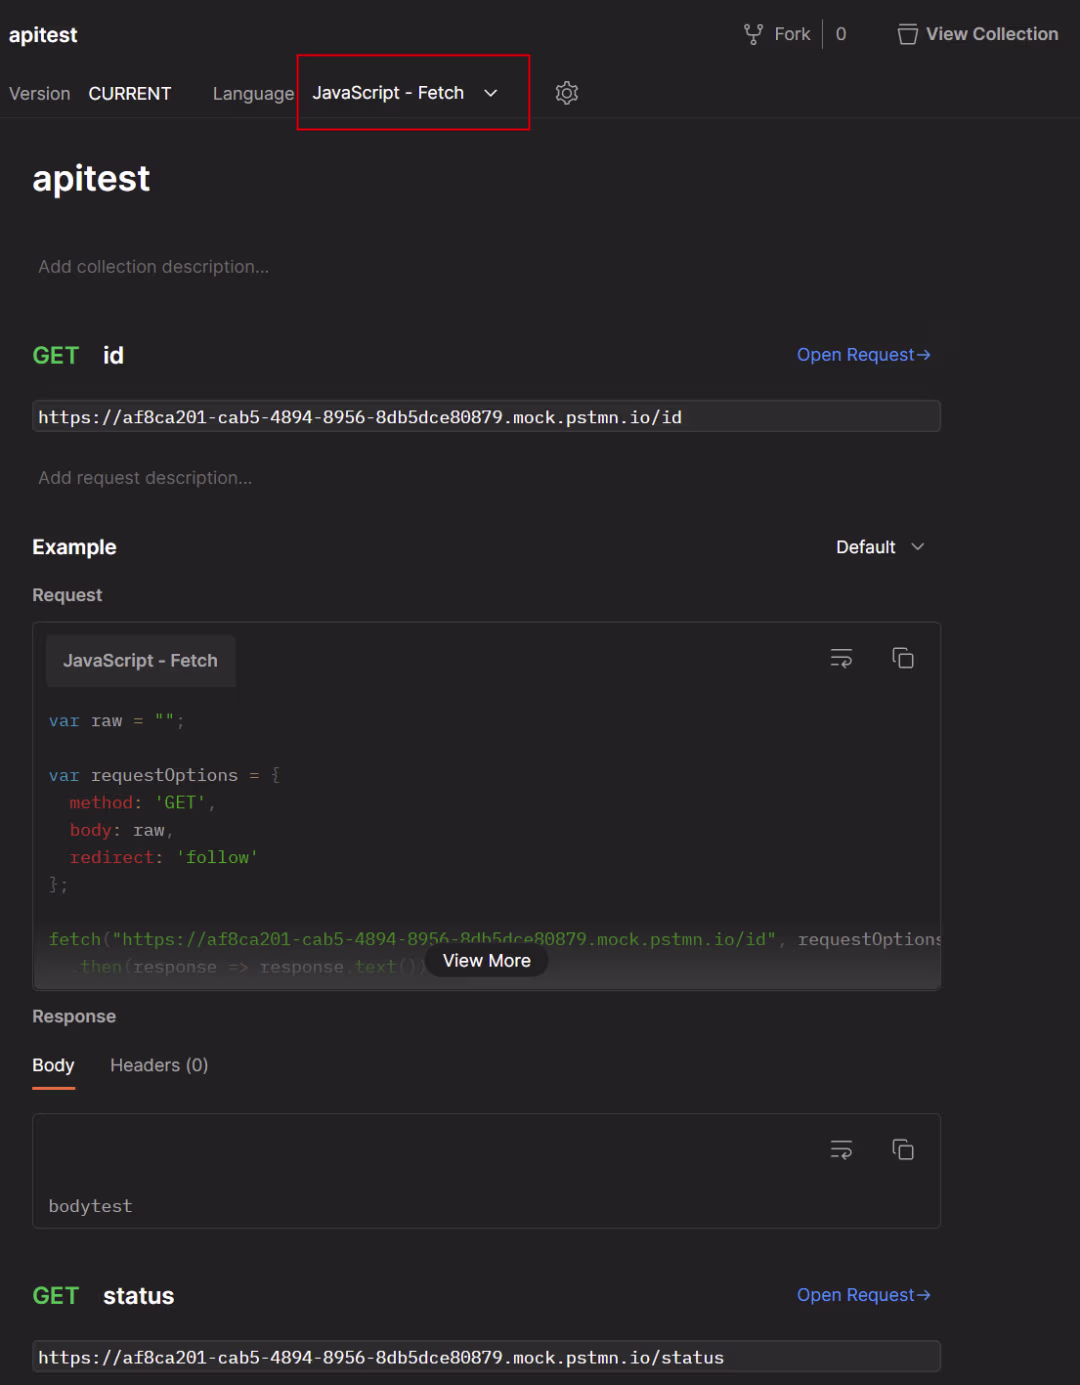Click the Fork icon
The height and width of the screenshot is (1385, 1080).
click(753, 34)
